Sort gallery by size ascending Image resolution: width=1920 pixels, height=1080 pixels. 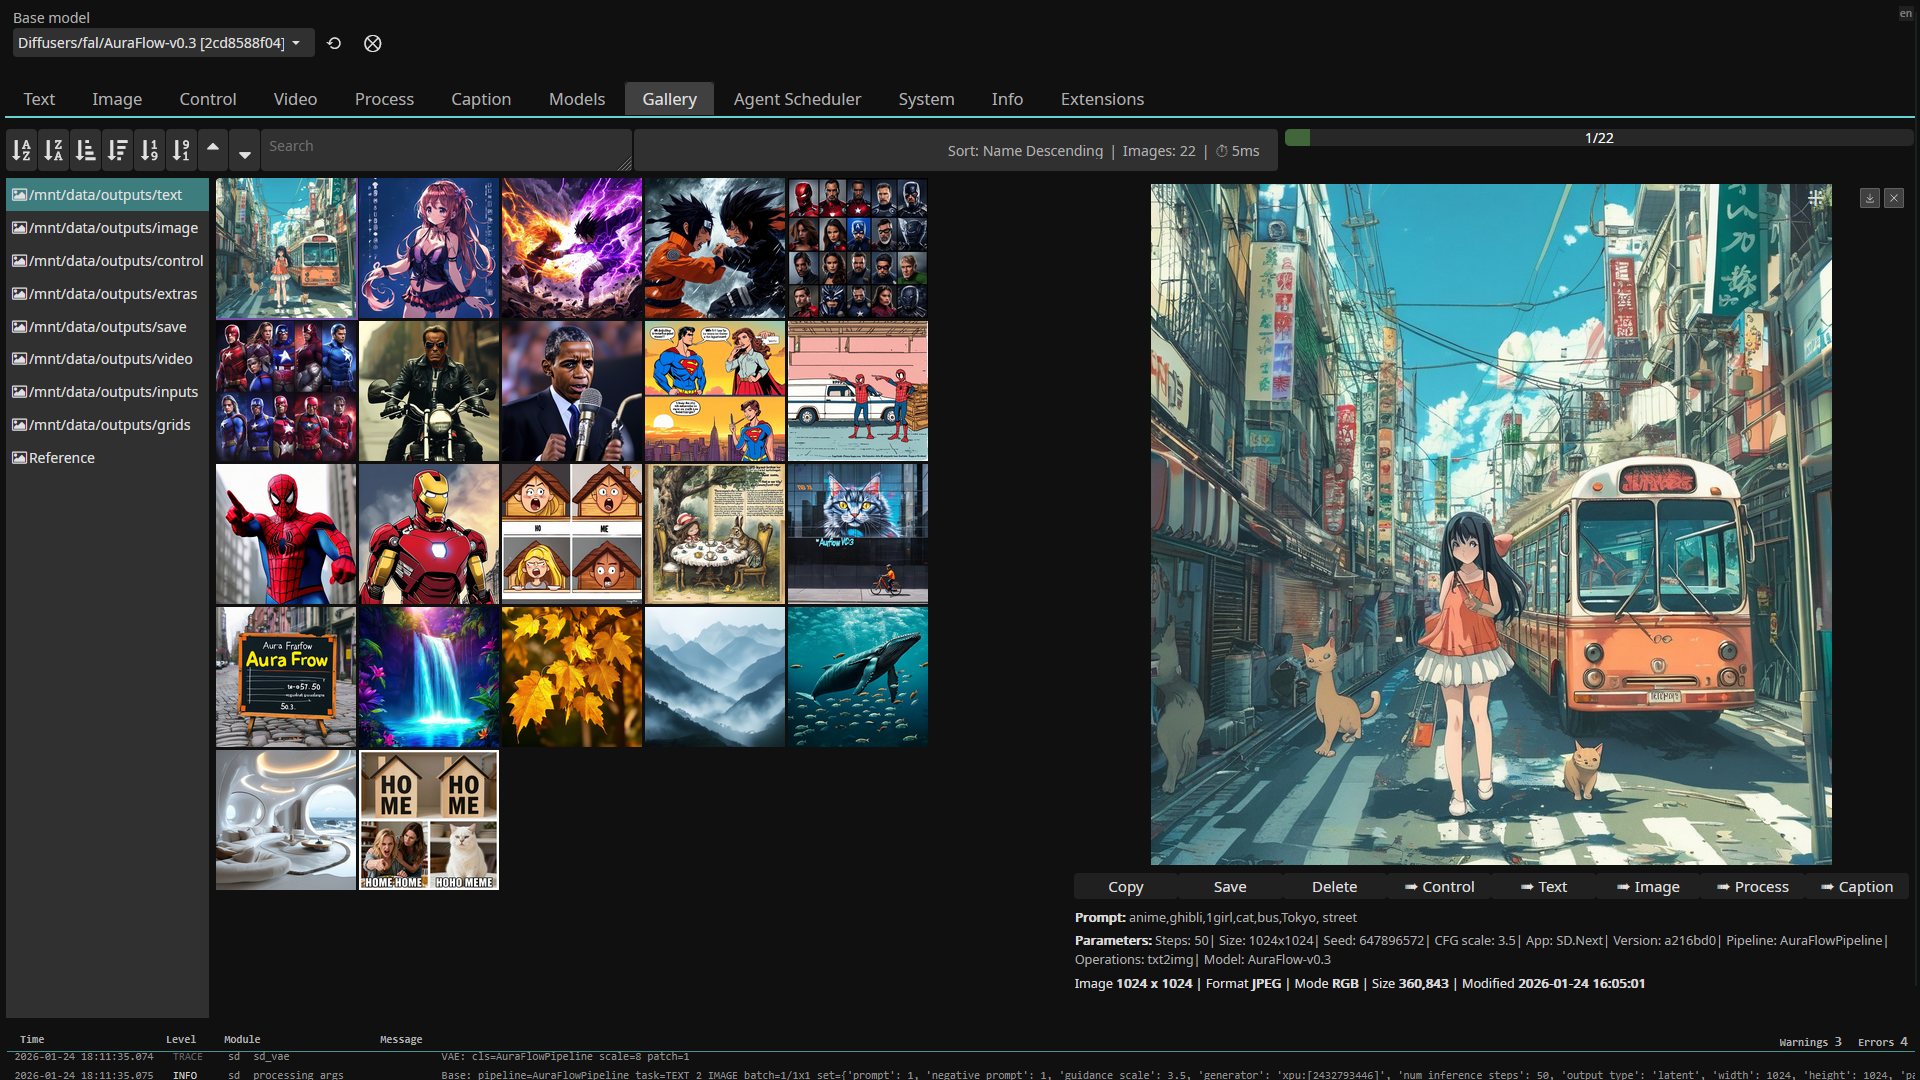point(86,150)
